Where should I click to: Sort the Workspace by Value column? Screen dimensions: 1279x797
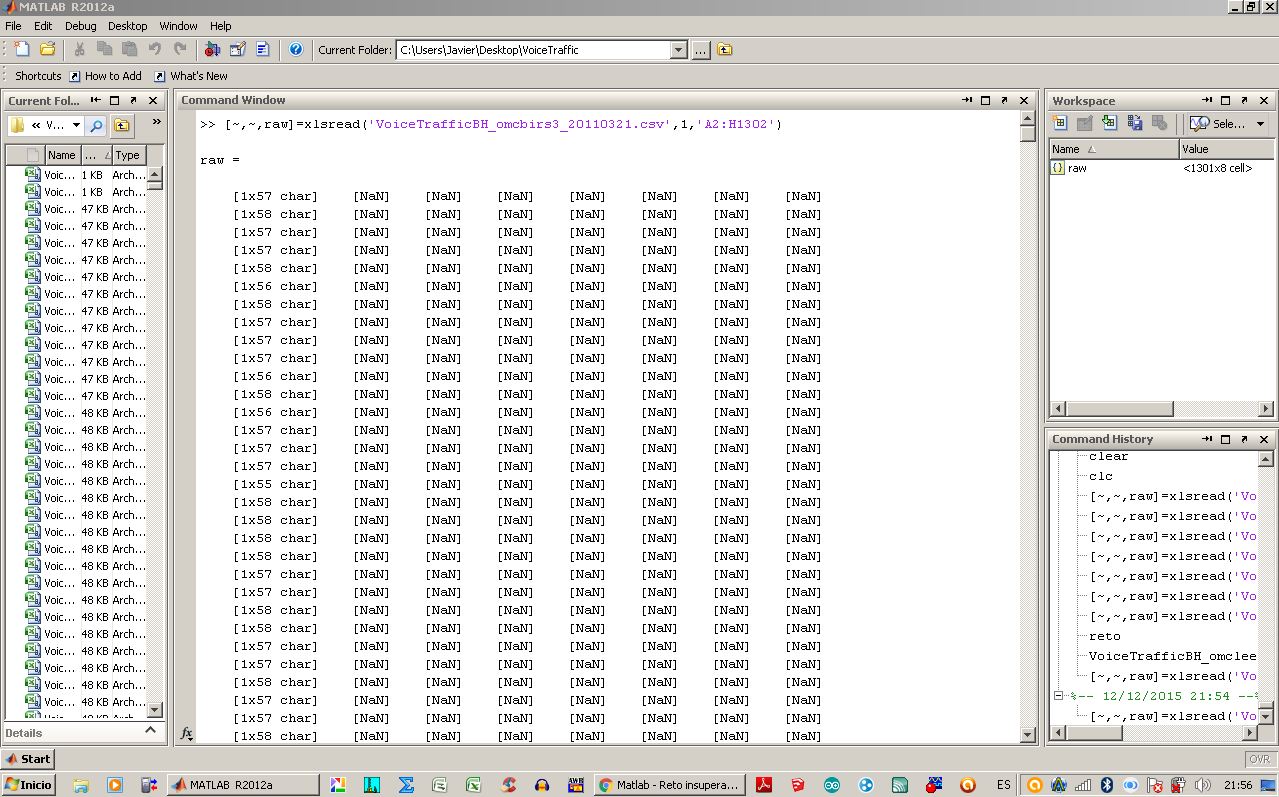pos(1227,149)
